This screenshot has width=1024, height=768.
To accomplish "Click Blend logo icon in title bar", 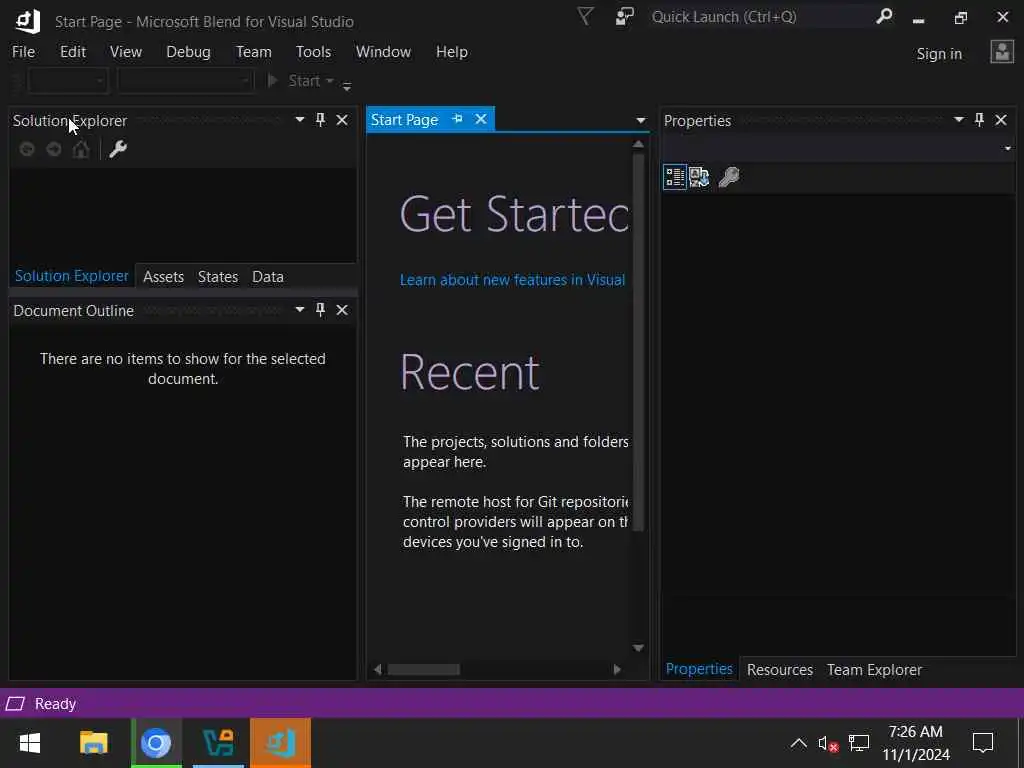I will pos(27,21).
